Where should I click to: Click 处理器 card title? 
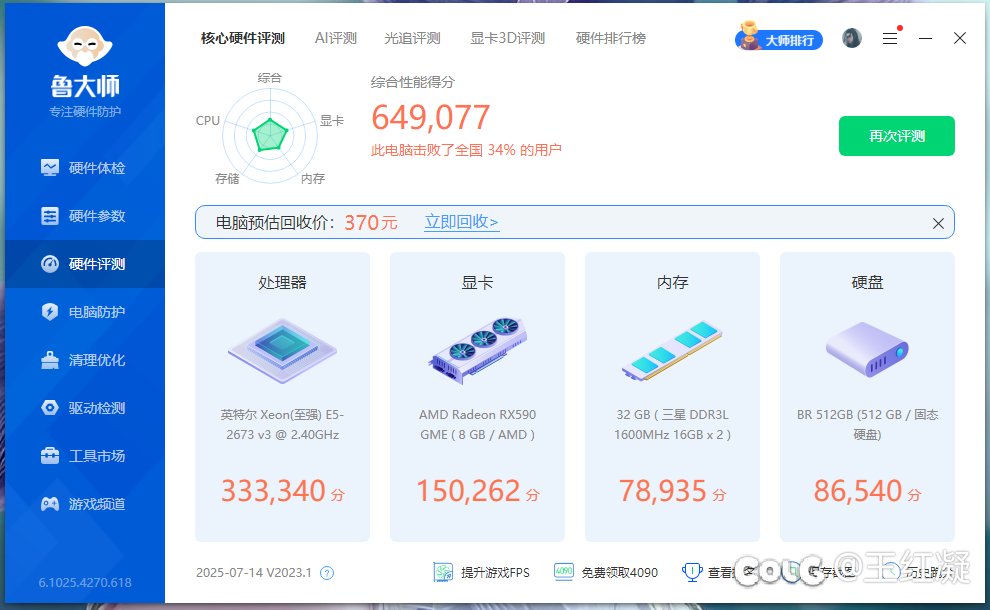pyautogui.click(x=282, y=282)
